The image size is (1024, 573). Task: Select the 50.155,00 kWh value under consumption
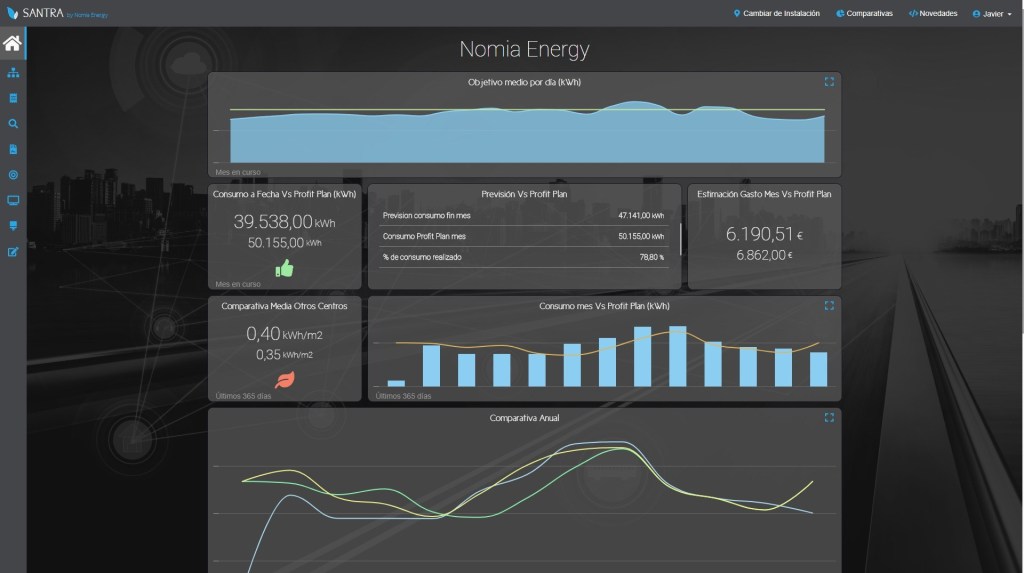click(x=284, y=242)
